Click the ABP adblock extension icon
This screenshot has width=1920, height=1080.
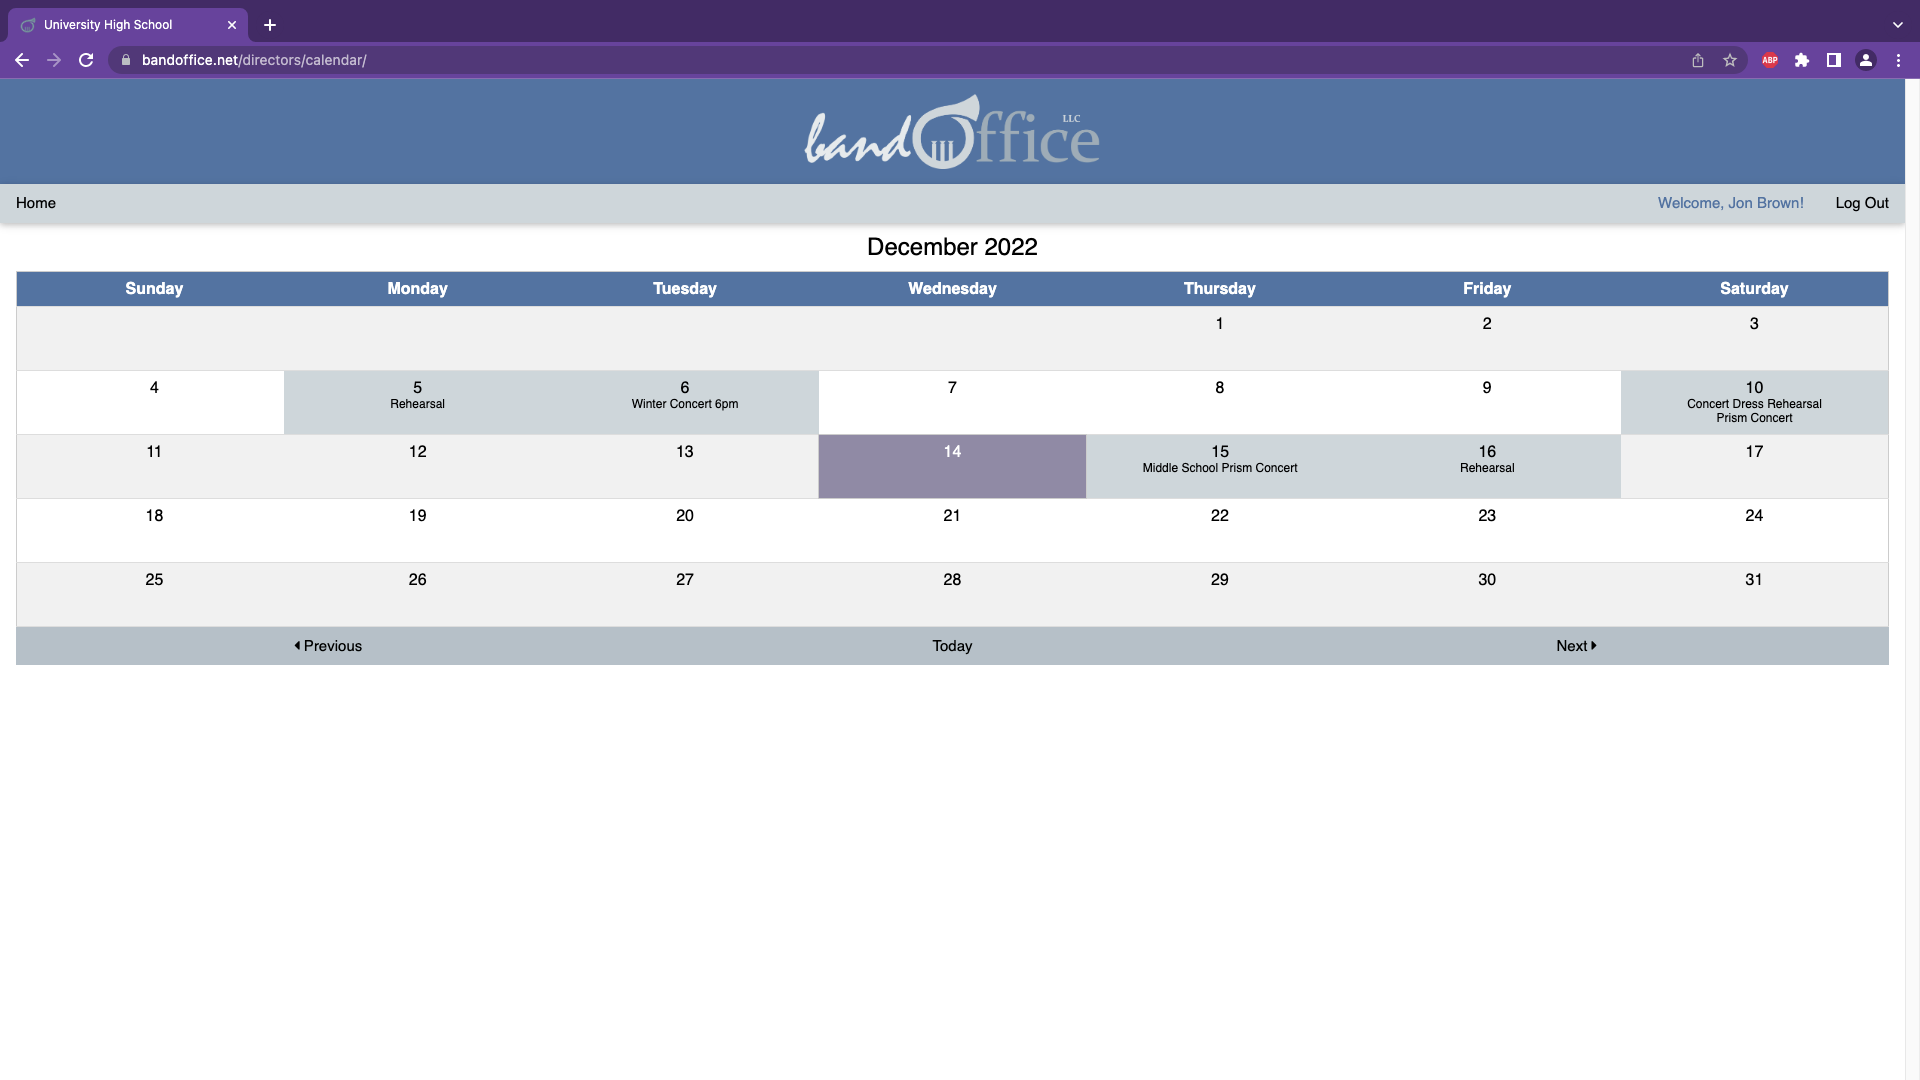click(1770, 60)
